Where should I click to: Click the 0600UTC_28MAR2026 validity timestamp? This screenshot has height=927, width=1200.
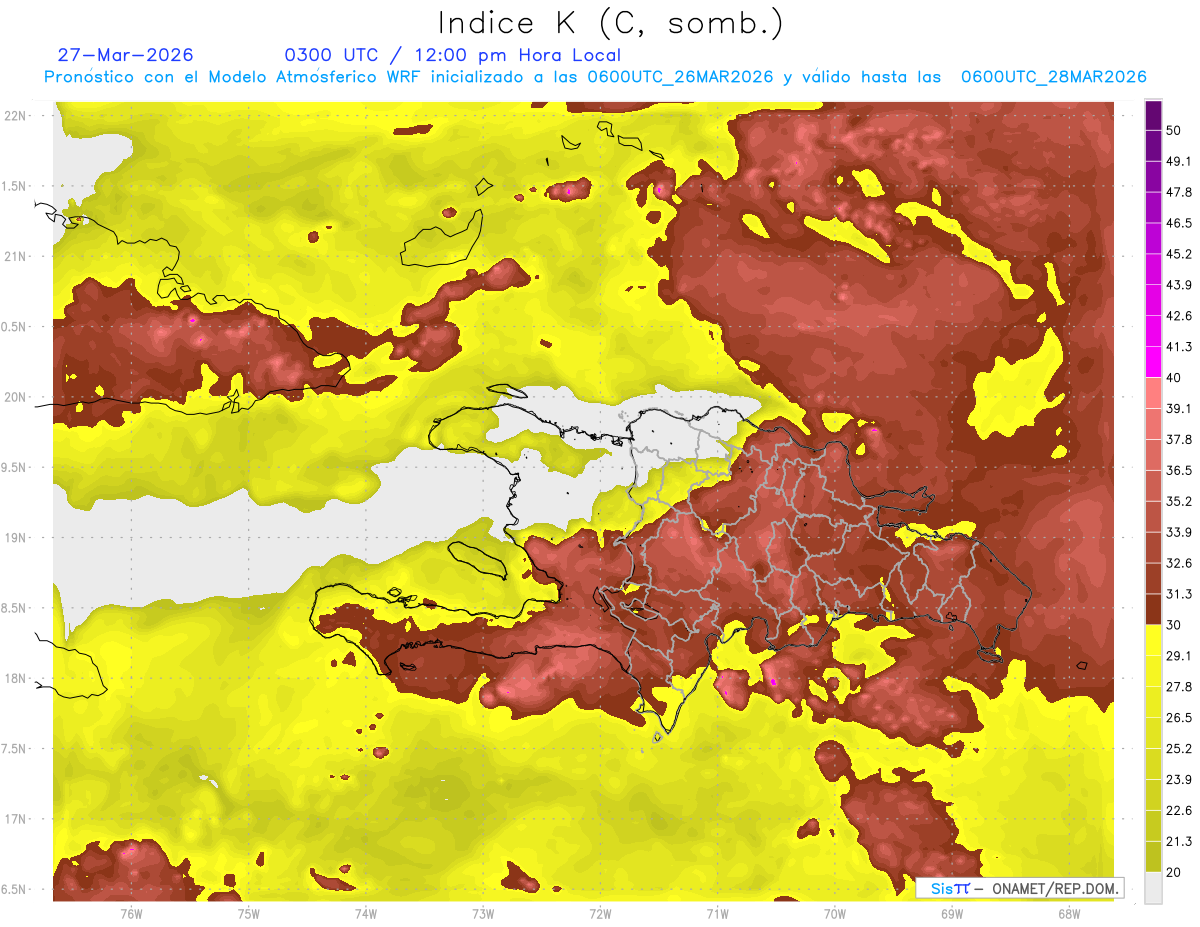[1053, 77]
